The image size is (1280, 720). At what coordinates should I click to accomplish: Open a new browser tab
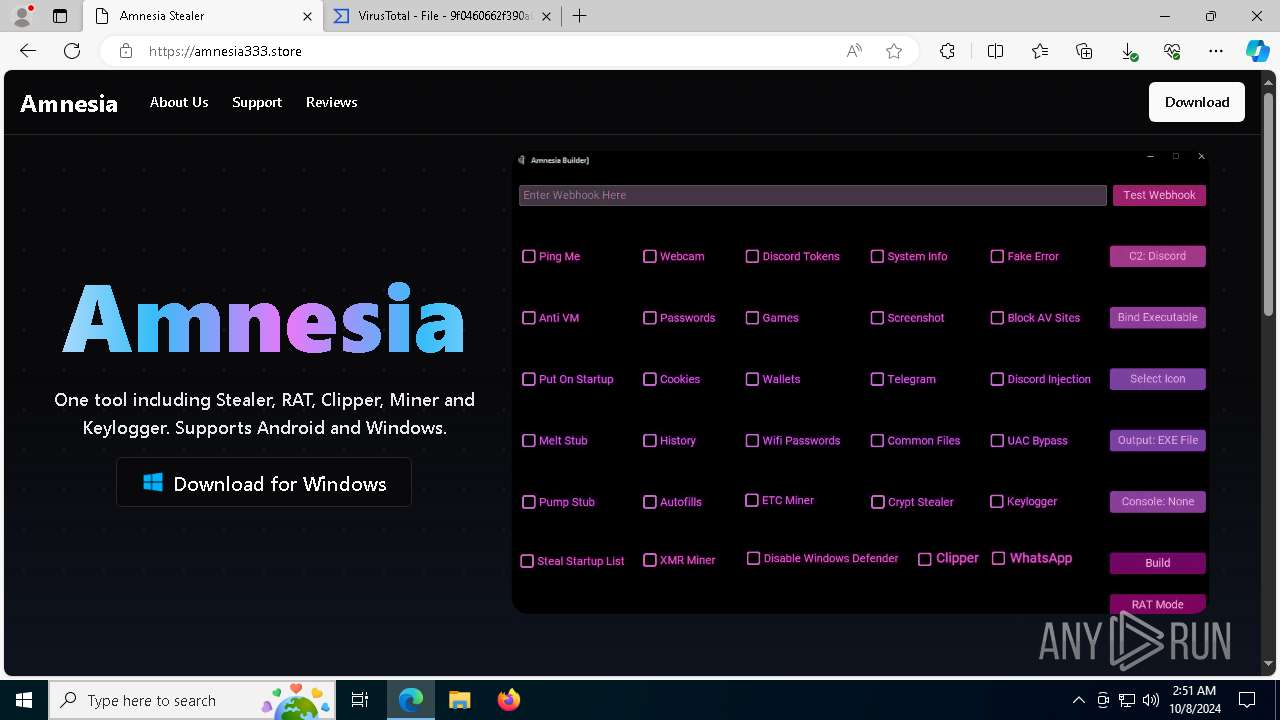pos(580,16)
